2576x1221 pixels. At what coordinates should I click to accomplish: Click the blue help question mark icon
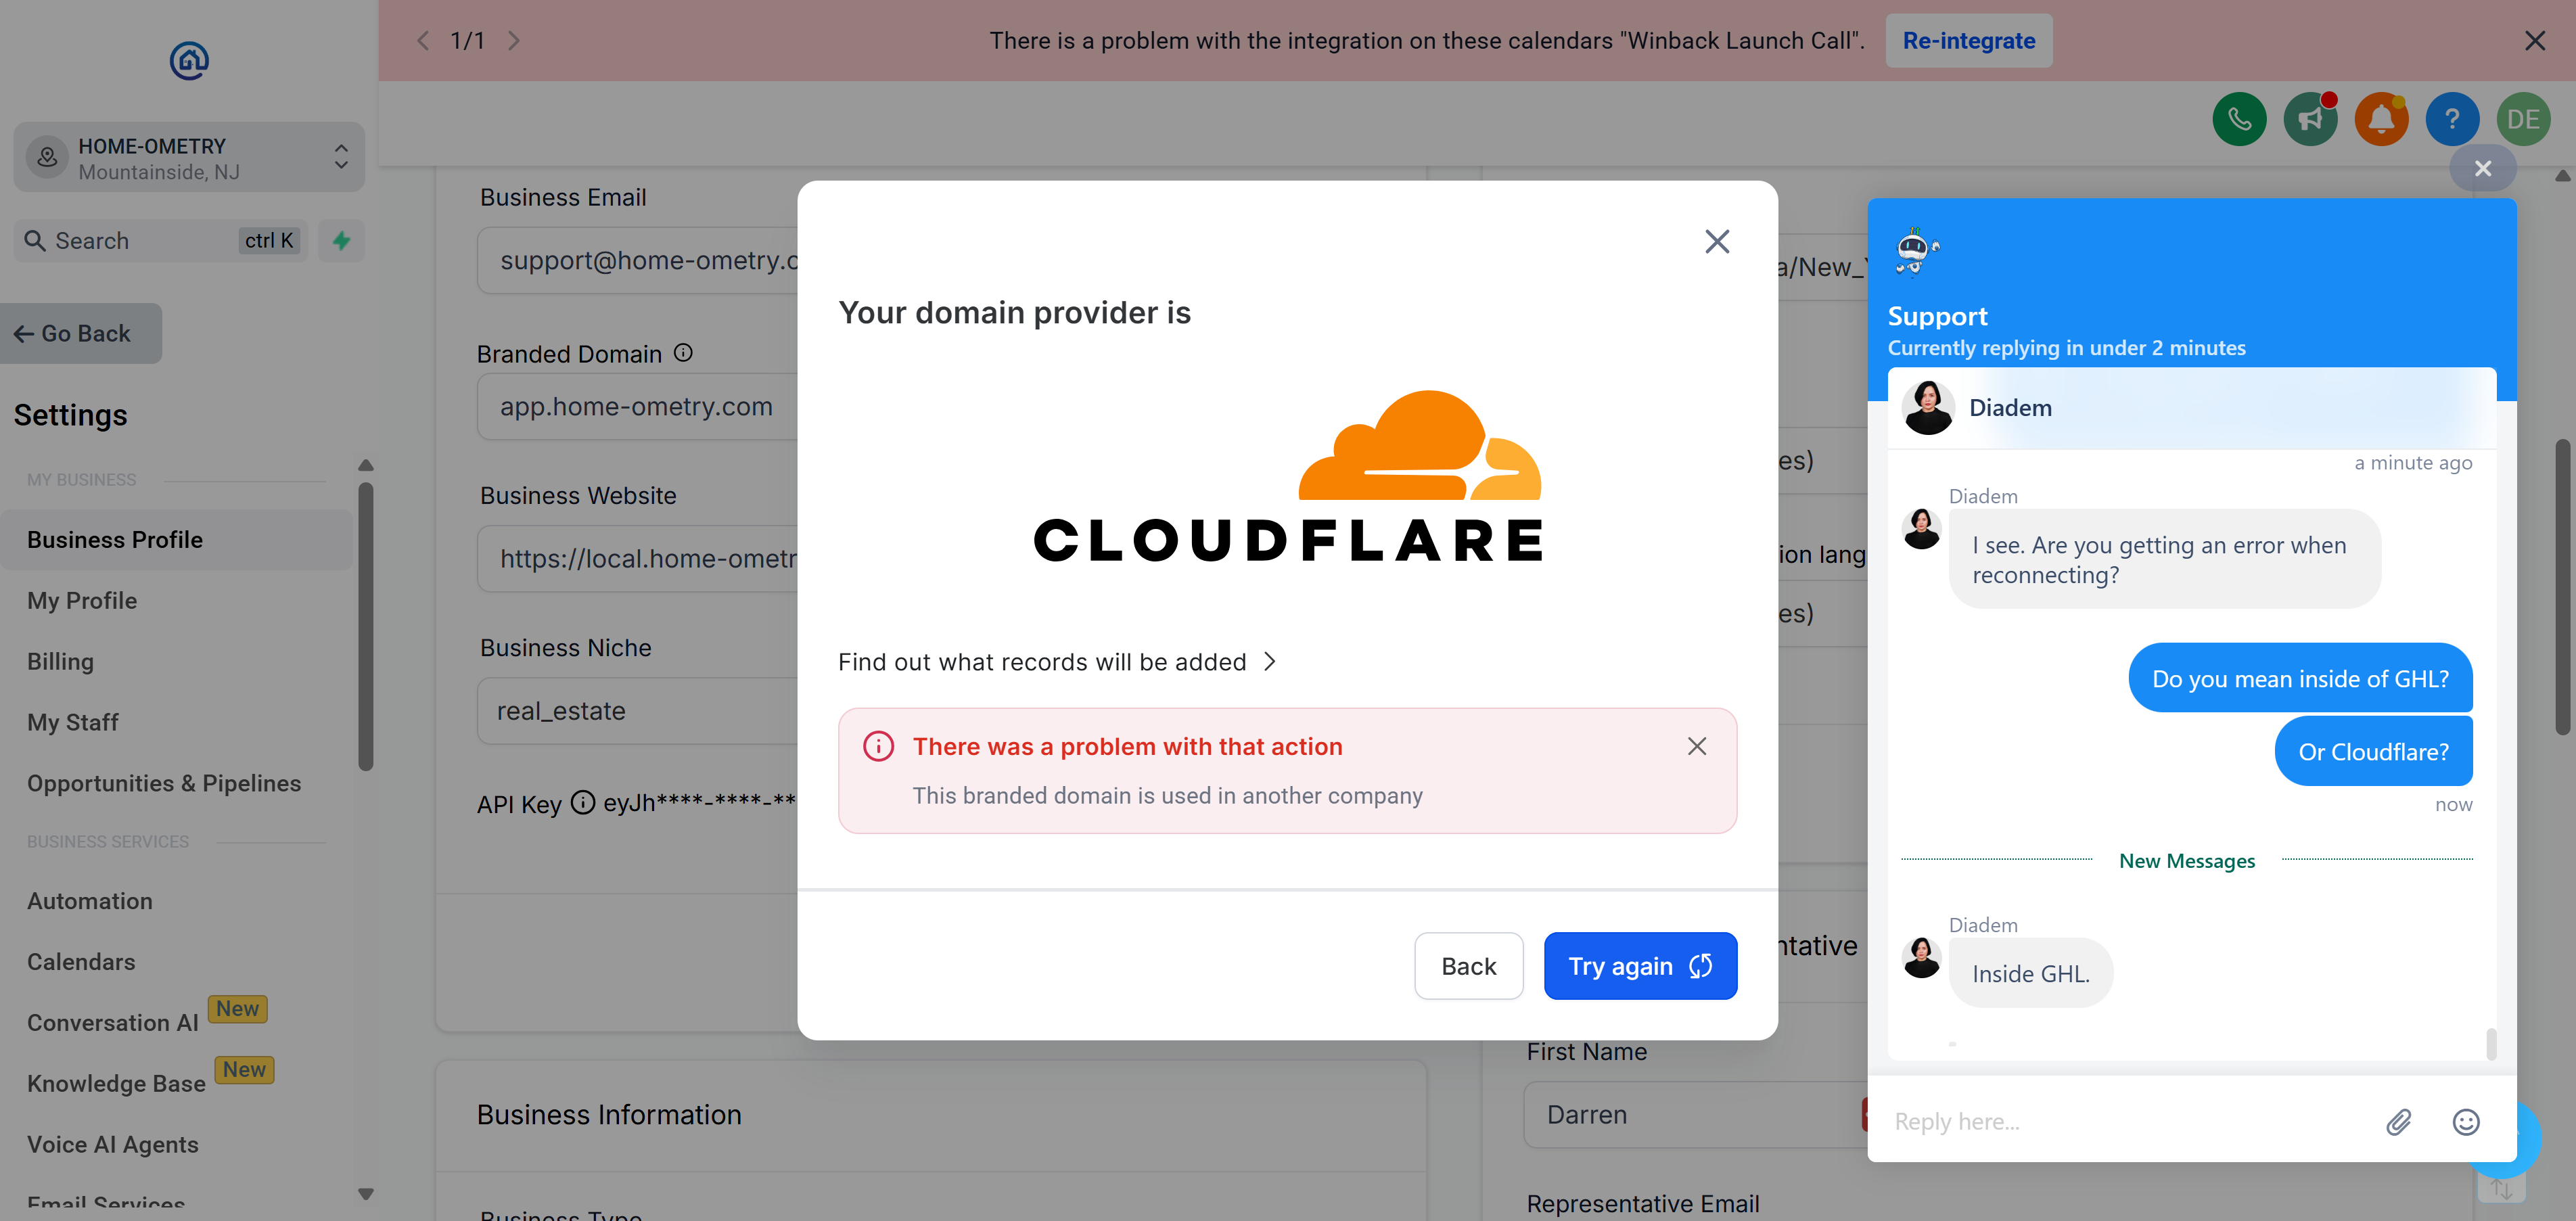tap(2452, 120)
